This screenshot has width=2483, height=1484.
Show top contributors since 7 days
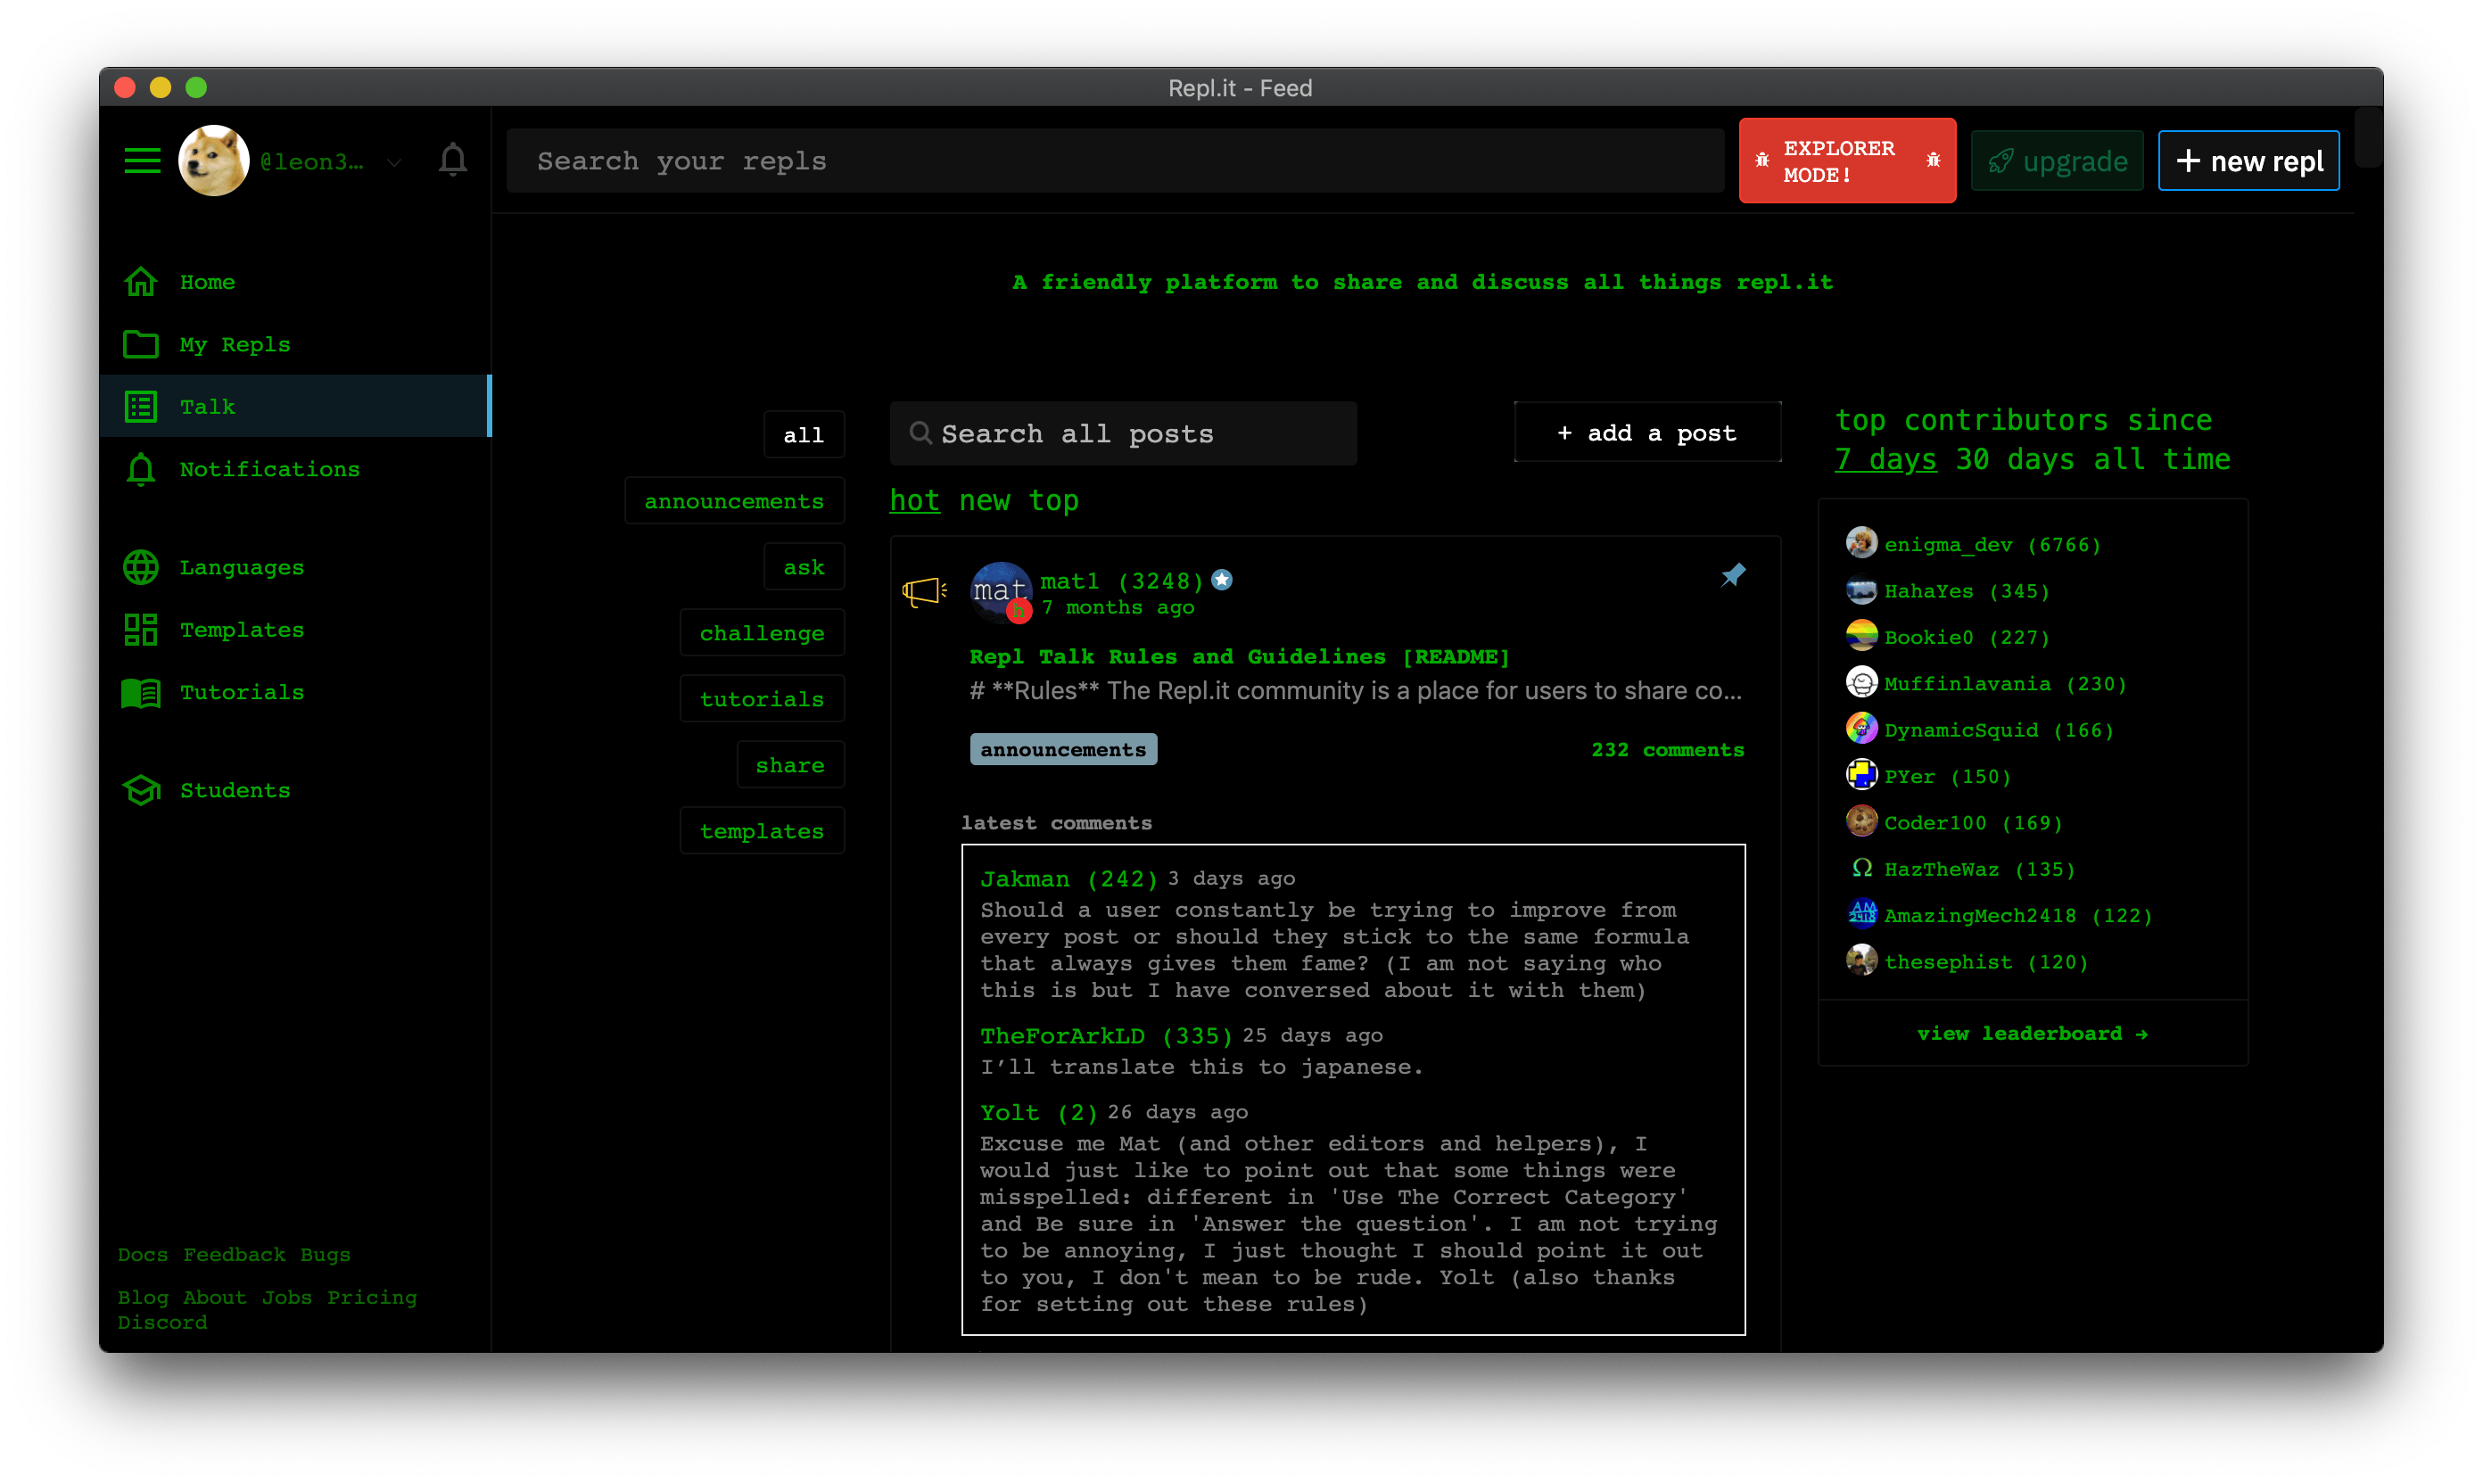click(1885, 459)
